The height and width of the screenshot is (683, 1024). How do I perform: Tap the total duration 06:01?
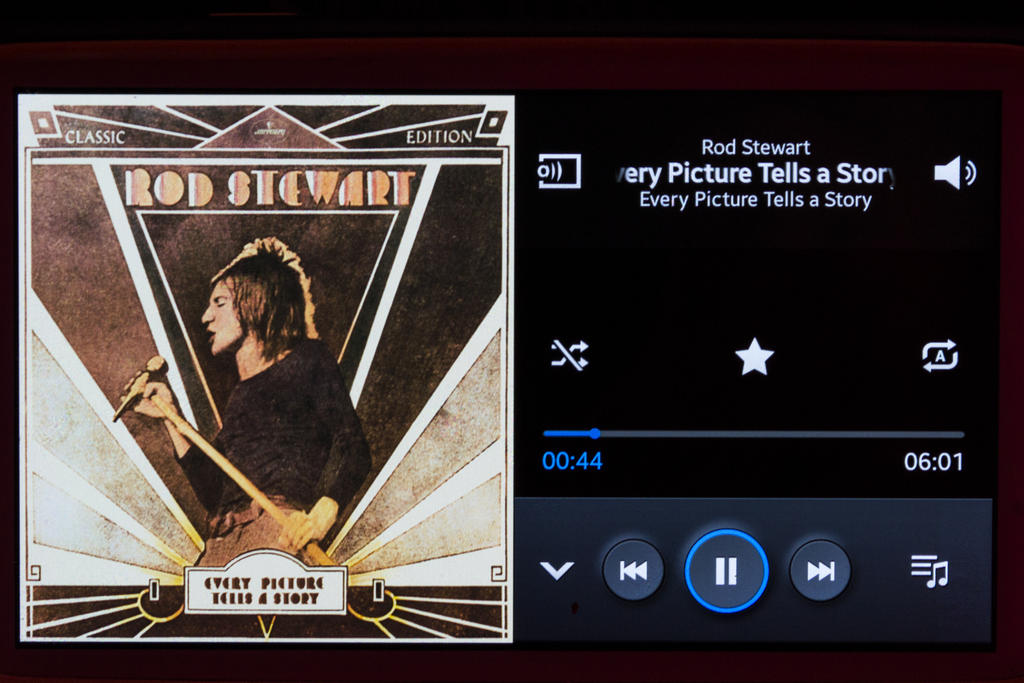tap(933, 462)
